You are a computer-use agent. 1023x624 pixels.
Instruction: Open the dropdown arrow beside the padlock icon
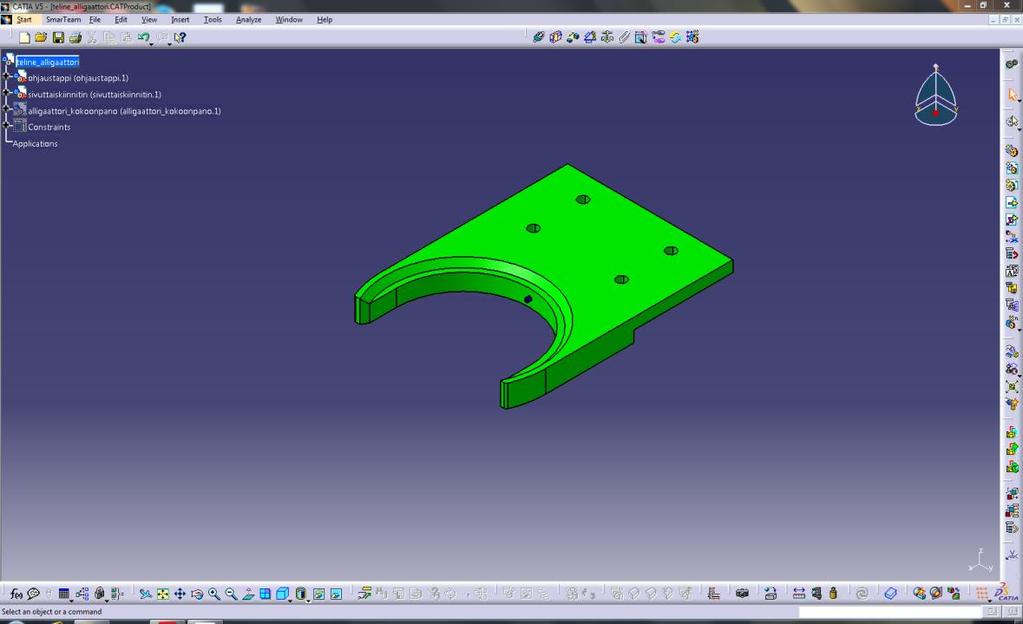(x=107, y=600)
